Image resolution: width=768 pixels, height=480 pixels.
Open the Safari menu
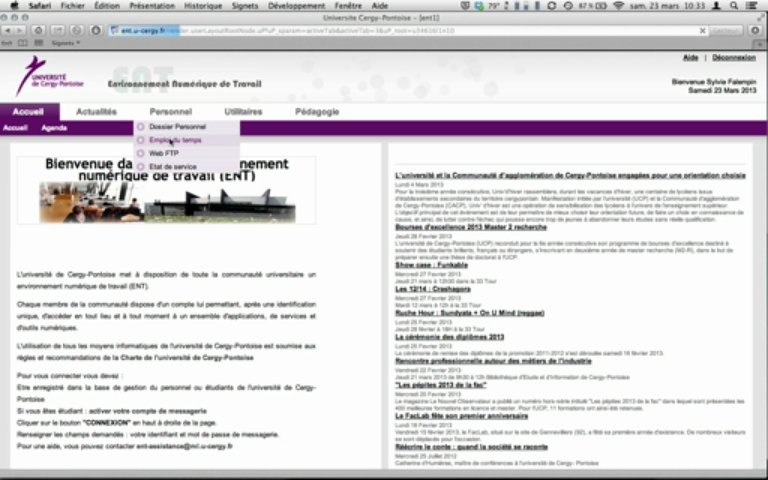(x=40, y=6)
